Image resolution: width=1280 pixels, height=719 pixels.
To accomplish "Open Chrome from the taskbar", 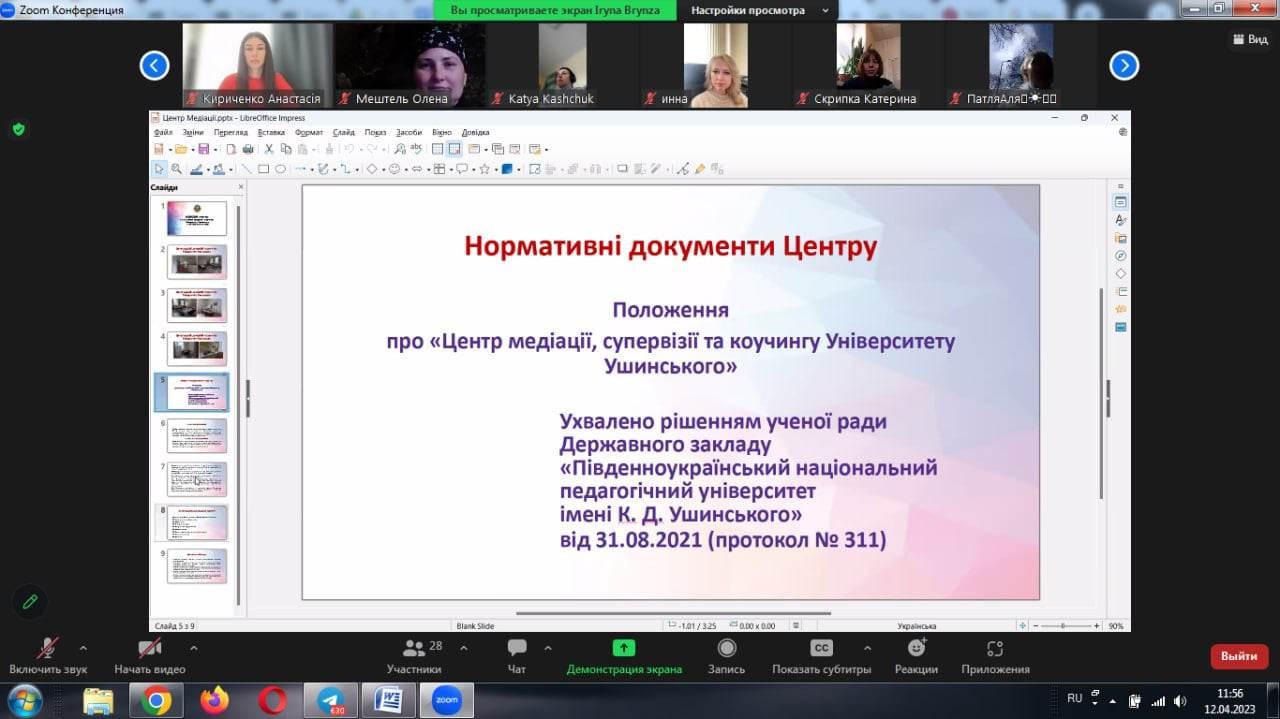I will point(156,700).
